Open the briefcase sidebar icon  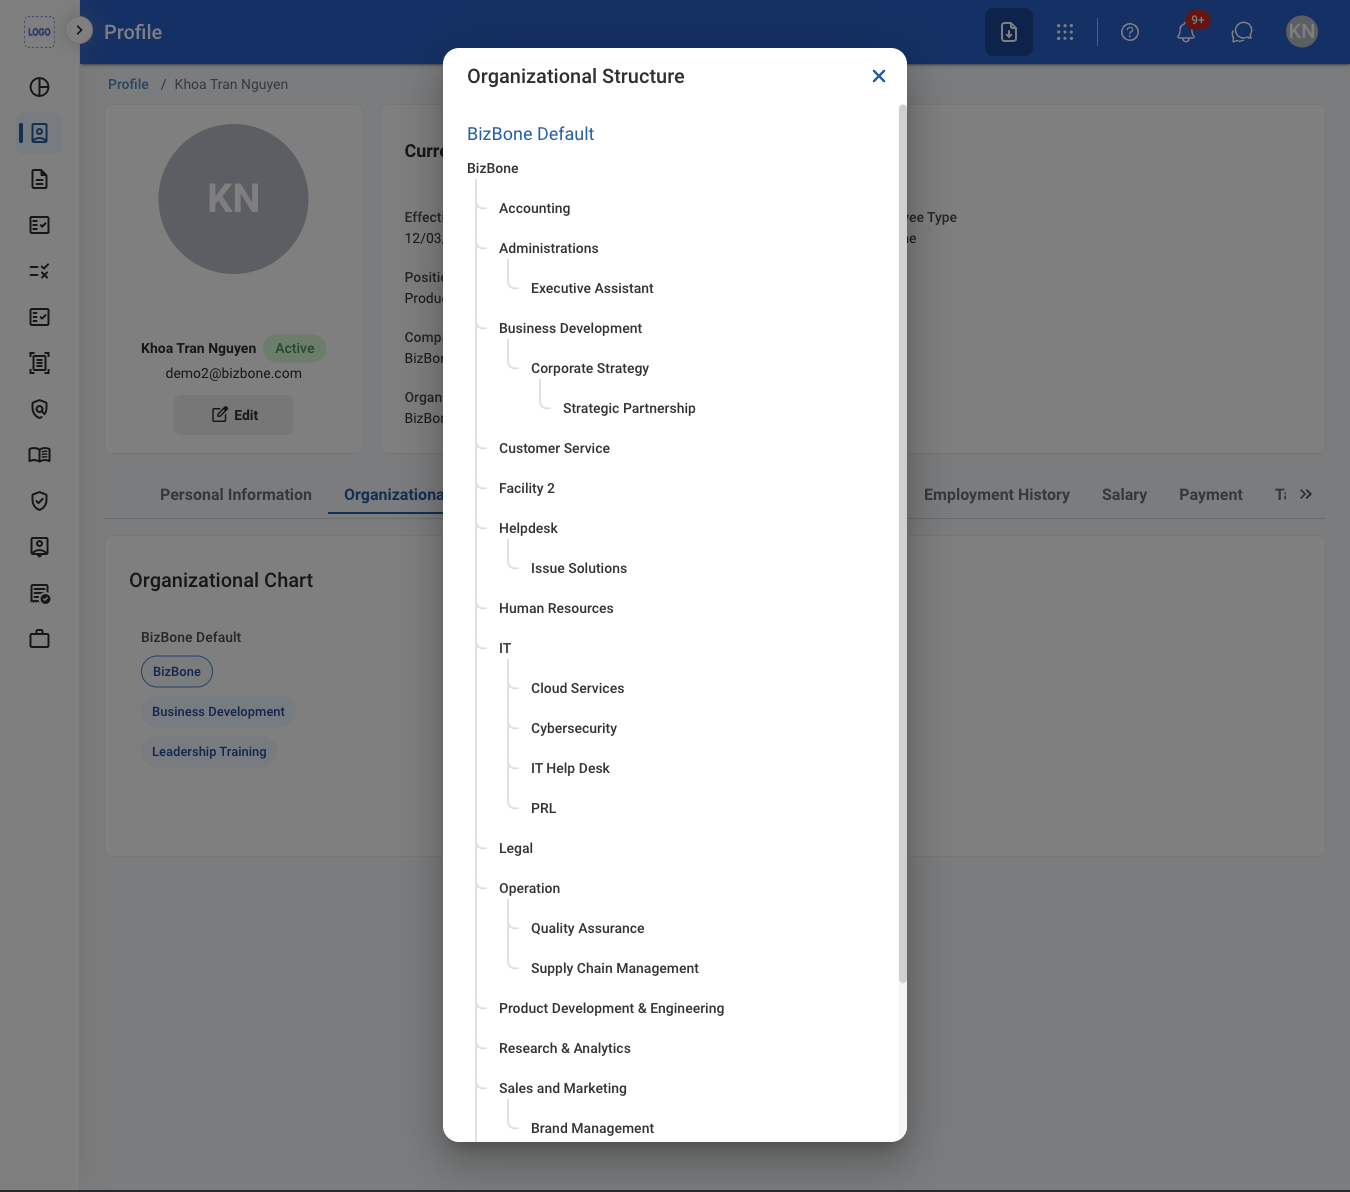(x=40, y=639)
